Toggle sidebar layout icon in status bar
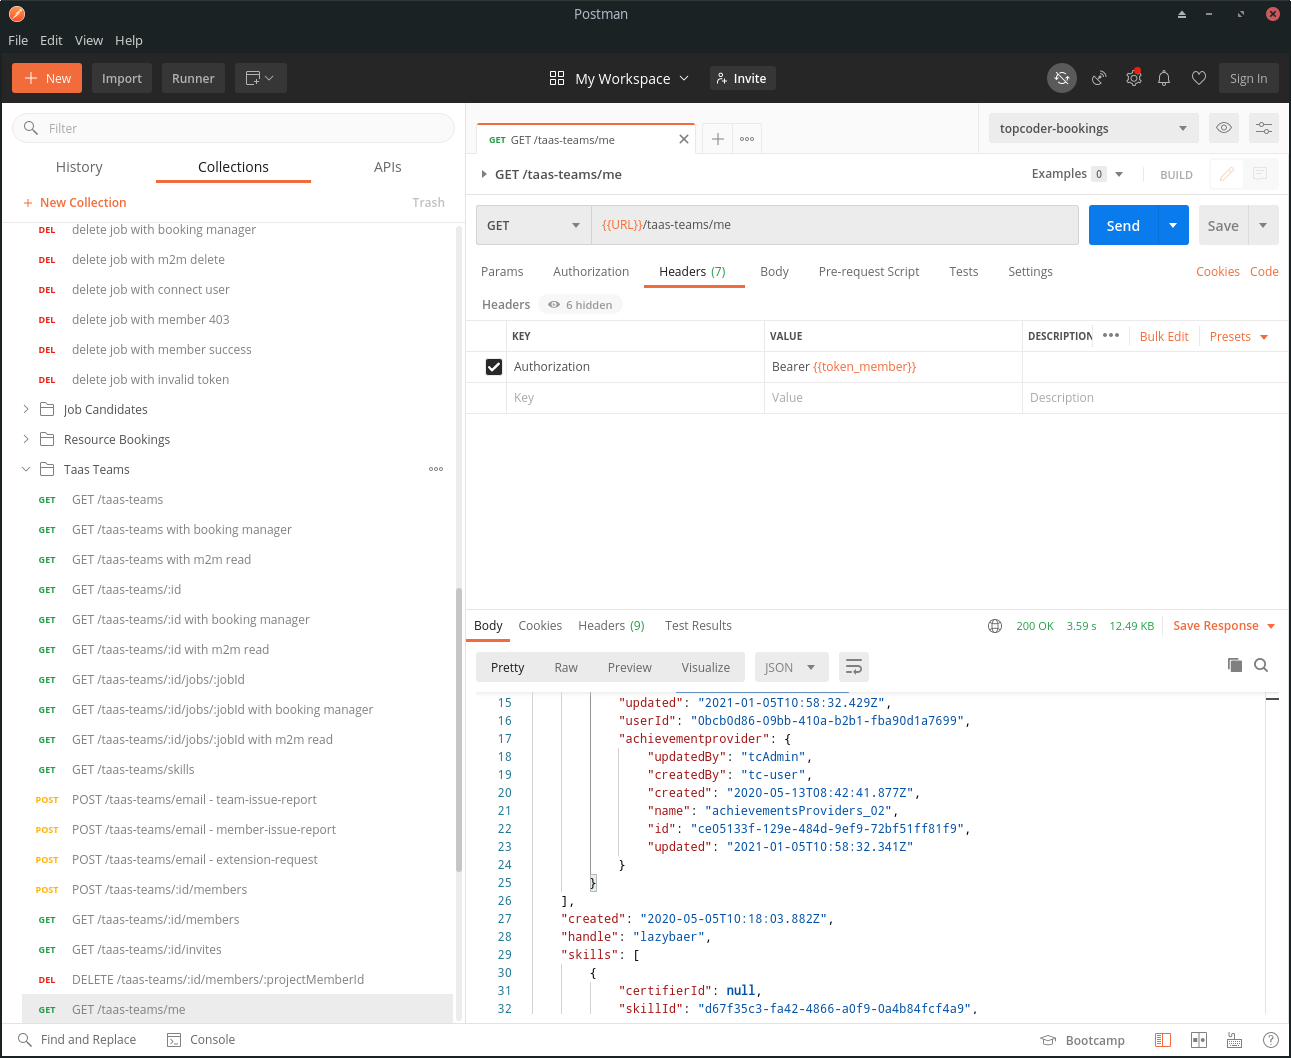 [x=1163, y=1040]
